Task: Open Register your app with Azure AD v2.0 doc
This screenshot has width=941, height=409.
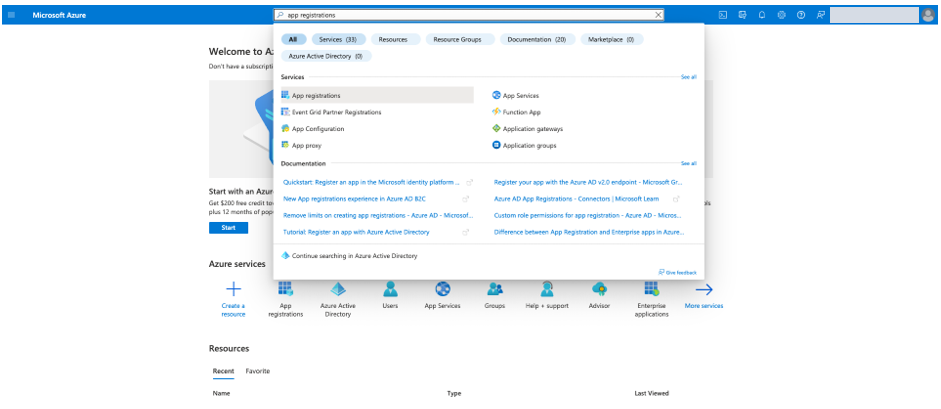Action: pos(588,182)
